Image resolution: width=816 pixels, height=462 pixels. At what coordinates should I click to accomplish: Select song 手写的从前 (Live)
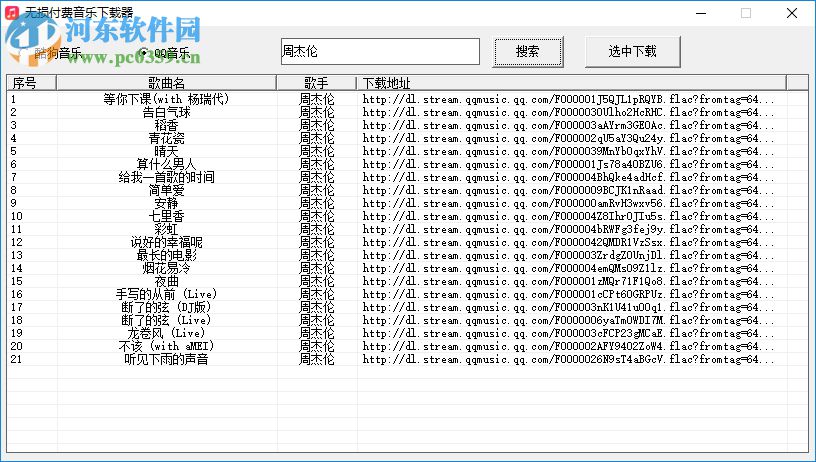point(166,294)
